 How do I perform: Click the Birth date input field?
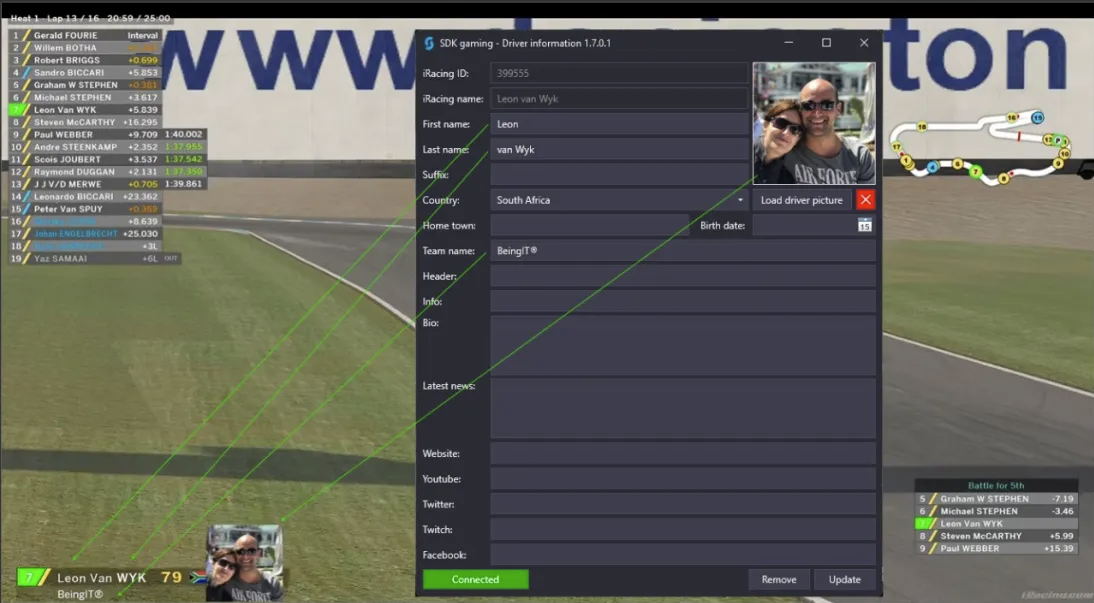[x=804, y=225]
